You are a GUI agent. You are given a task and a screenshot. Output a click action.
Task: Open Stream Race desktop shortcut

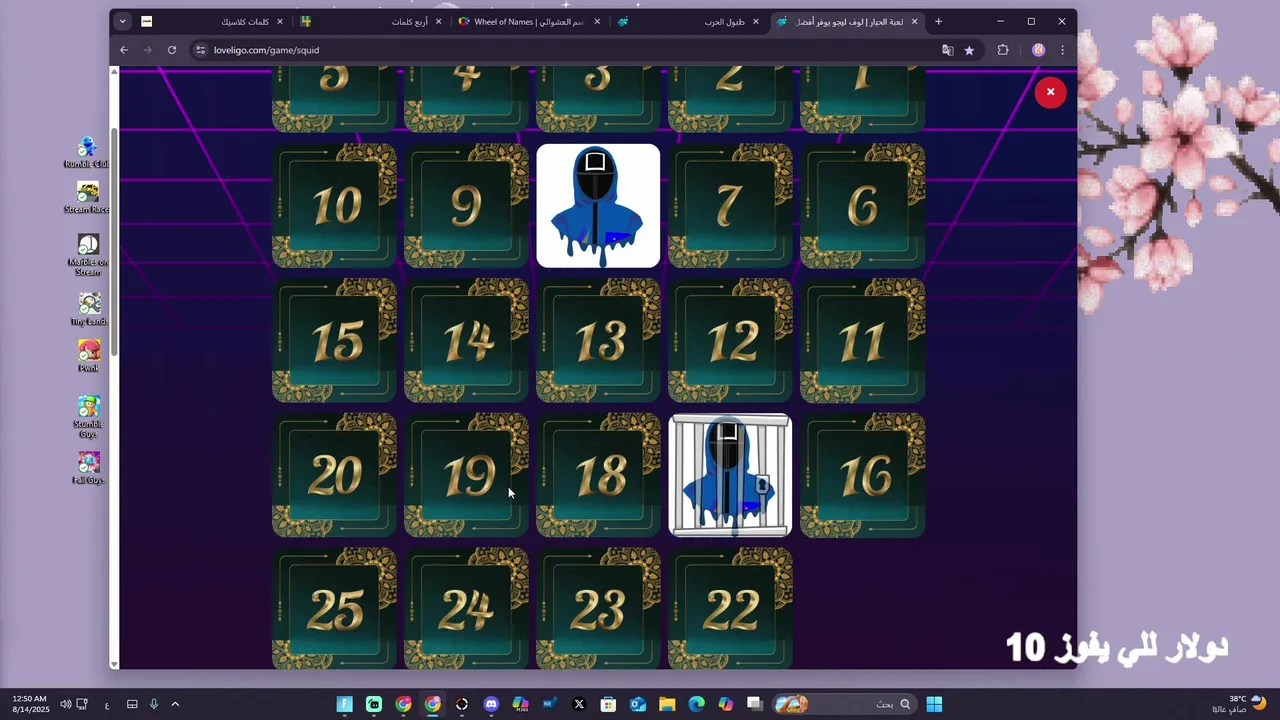[x=87, y=198]
